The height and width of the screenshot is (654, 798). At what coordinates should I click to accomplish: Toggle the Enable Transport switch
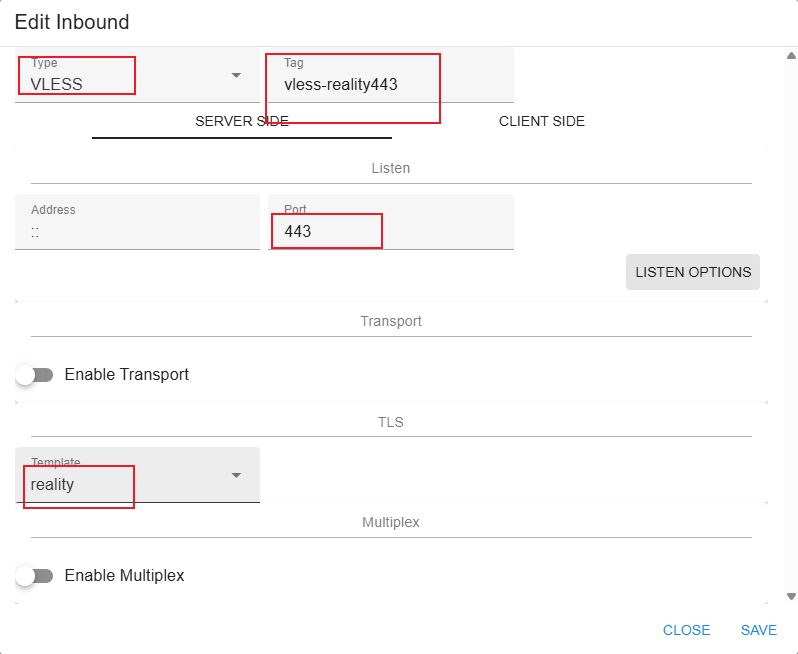click(x=35, y=375)
